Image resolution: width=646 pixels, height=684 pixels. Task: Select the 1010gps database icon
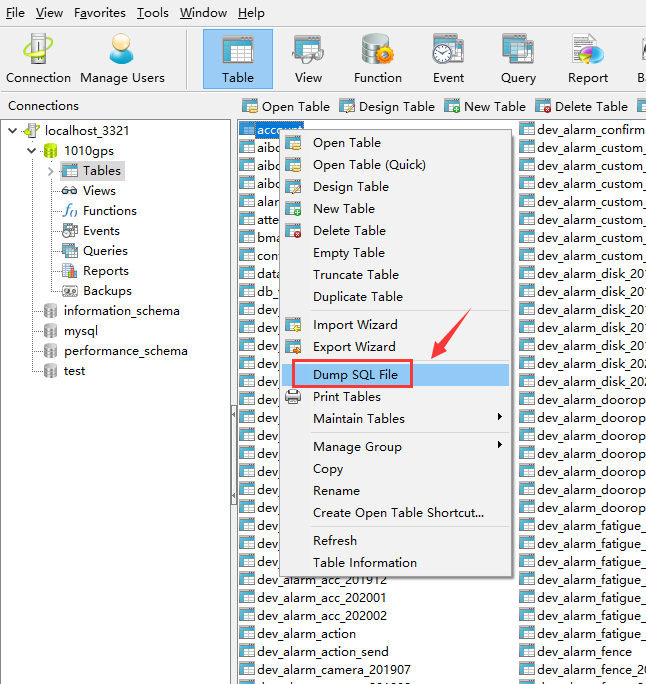[51, 150]
